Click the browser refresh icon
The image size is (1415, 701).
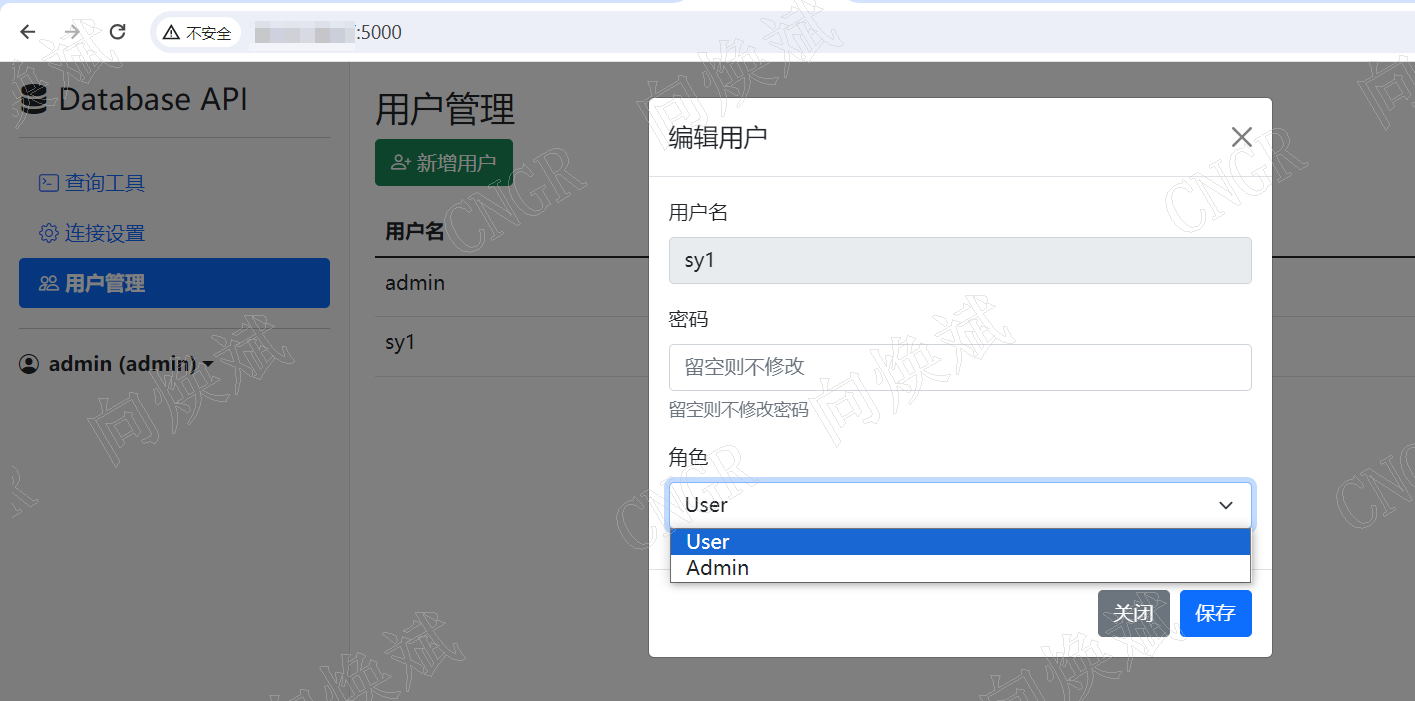pyautogui.click(x=117, y=31)
